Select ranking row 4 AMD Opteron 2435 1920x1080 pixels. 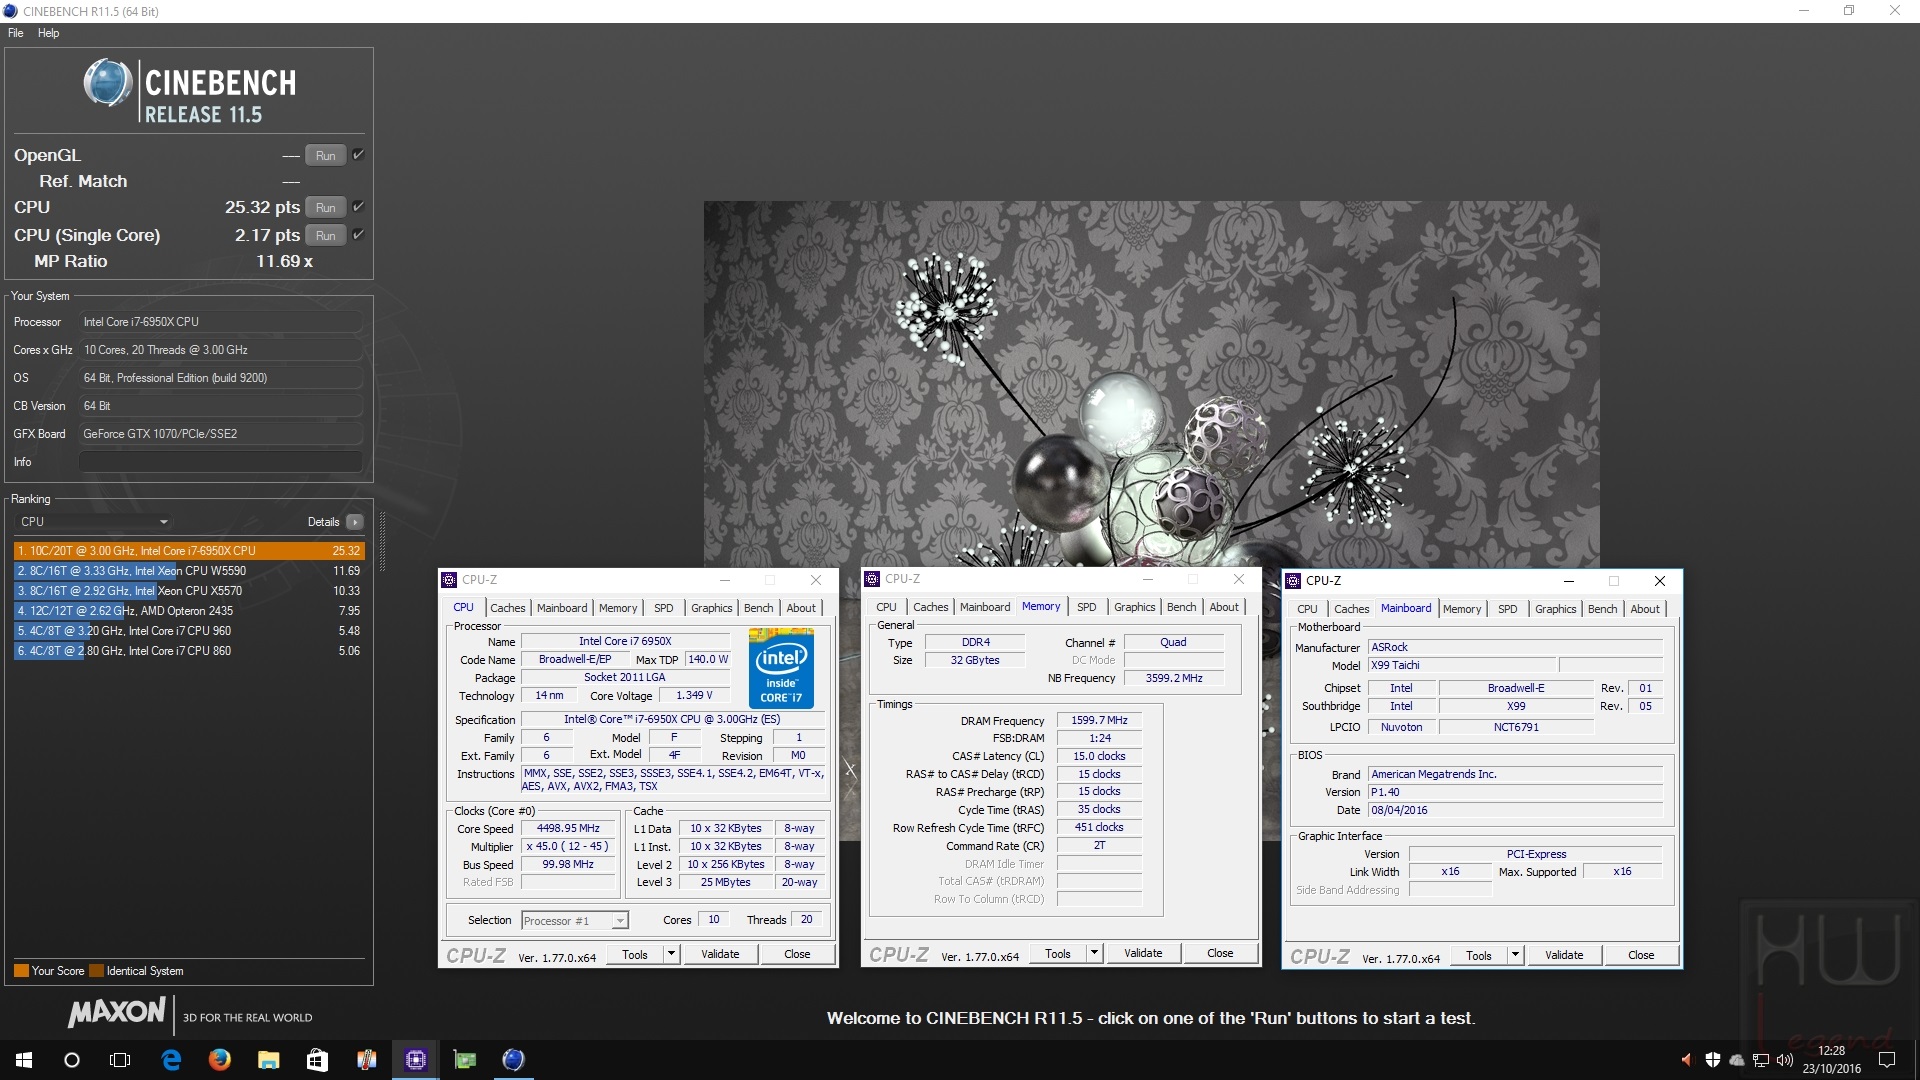[x=189, y=611]
